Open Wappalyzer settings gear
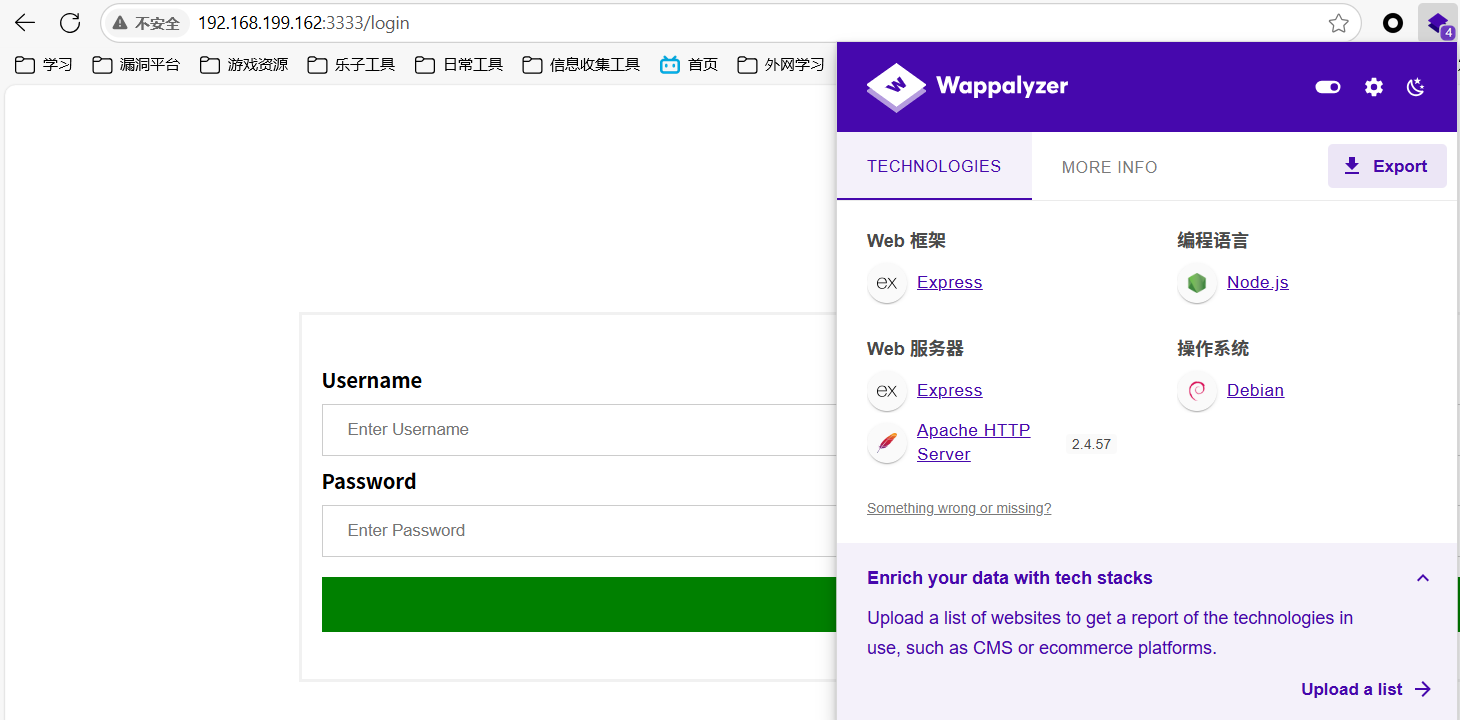 click(x=1374, y=87)
